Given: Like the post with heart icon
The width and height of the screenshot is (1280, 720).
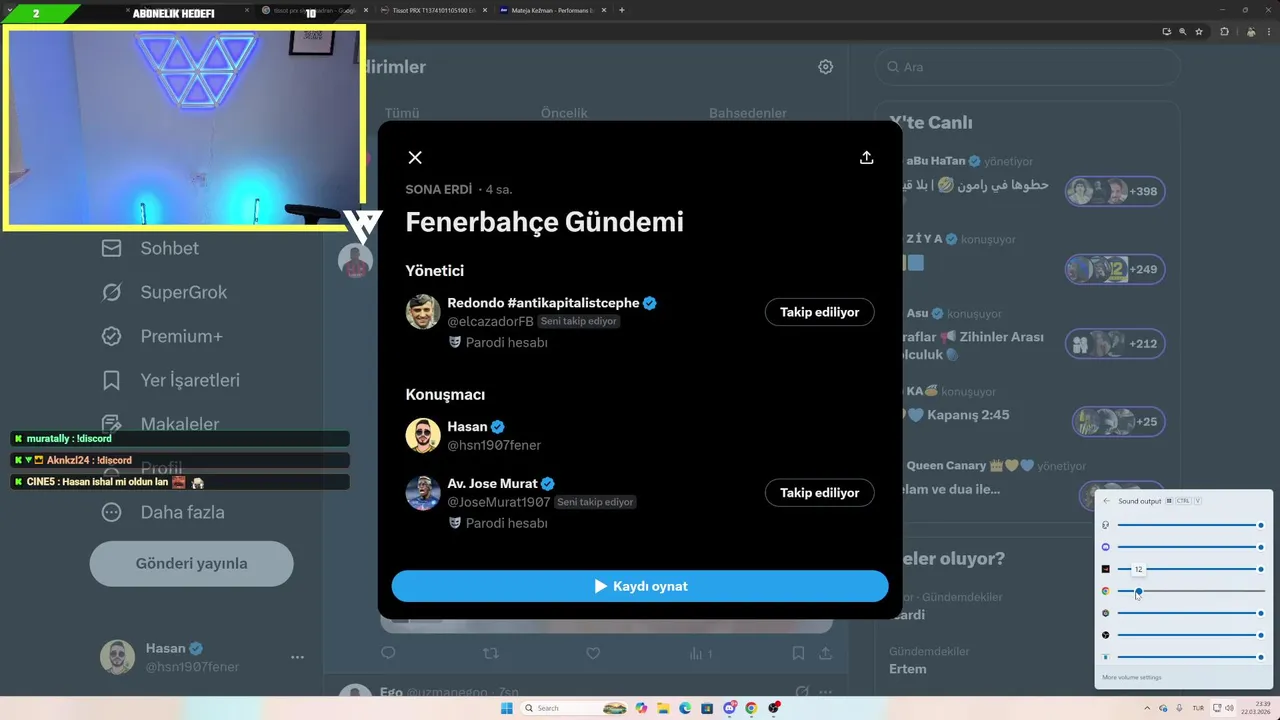Looking at the screenshot, I should 593,653.
